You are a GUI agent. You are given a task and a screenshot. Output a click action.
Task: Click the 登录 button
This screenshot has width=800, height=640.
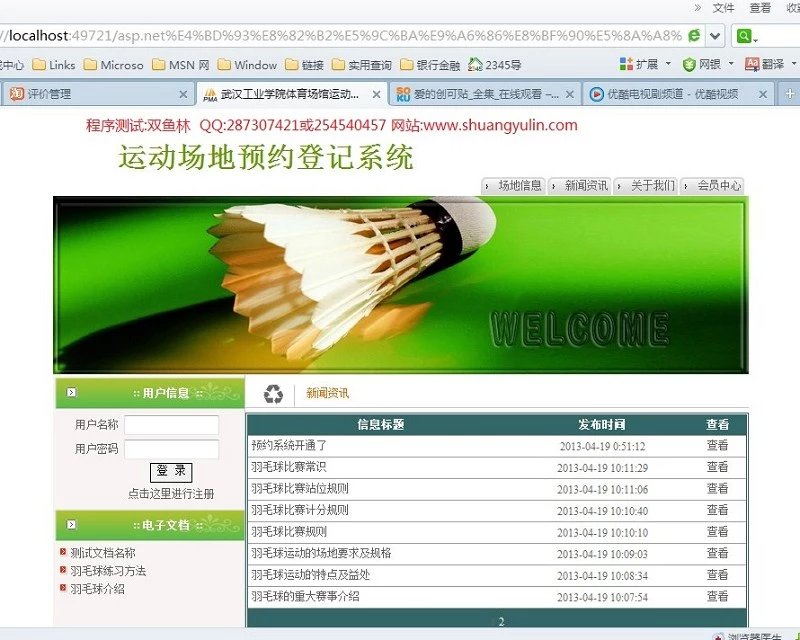[171, 472]
